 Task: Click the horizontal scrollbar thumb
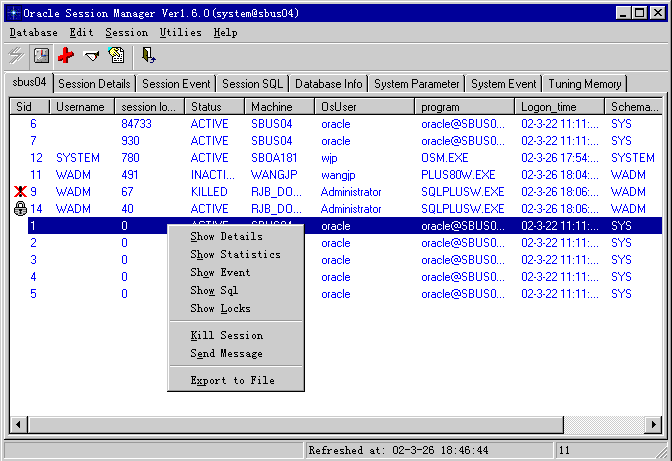296,425
